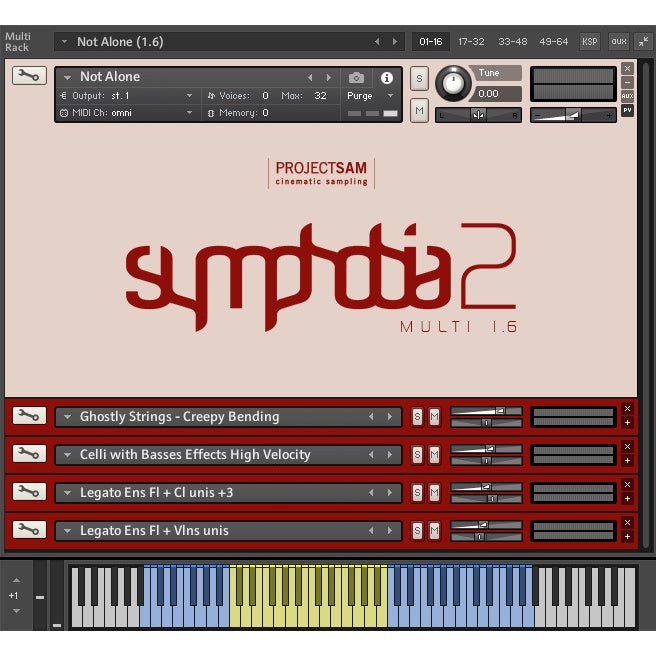Image resolution: width=656 pixels, height=656 pixels.
Task: Open wrench editor for Ghostly Strings - Creepy Bending
Action: pyautogui.click(x=29, y=416)
